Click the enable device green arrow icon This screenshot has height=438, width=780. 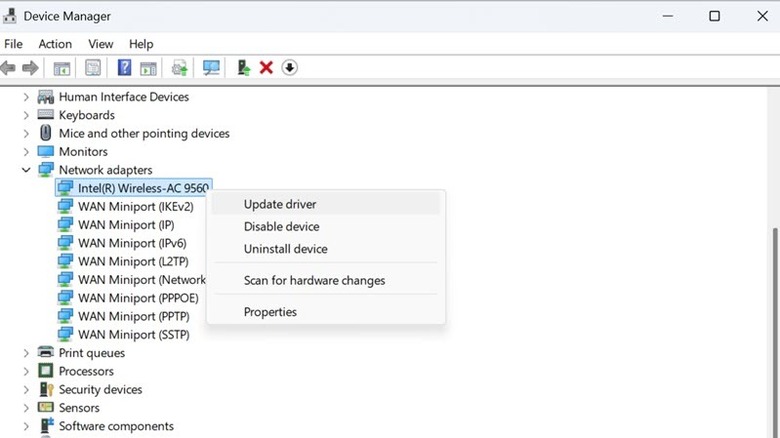pos(243,68)
